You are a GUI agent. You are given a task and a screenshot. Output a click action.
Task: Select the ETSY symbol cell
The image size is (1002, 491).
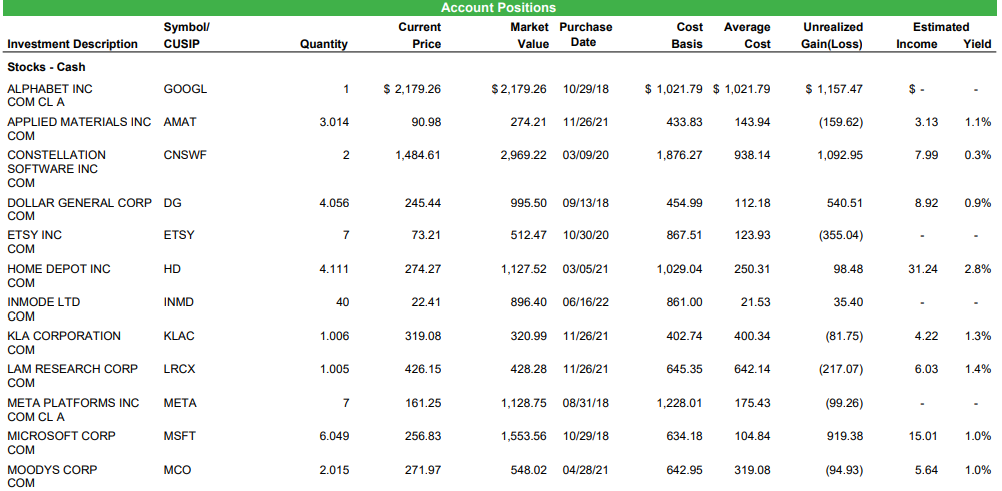(x=179, y=235)
